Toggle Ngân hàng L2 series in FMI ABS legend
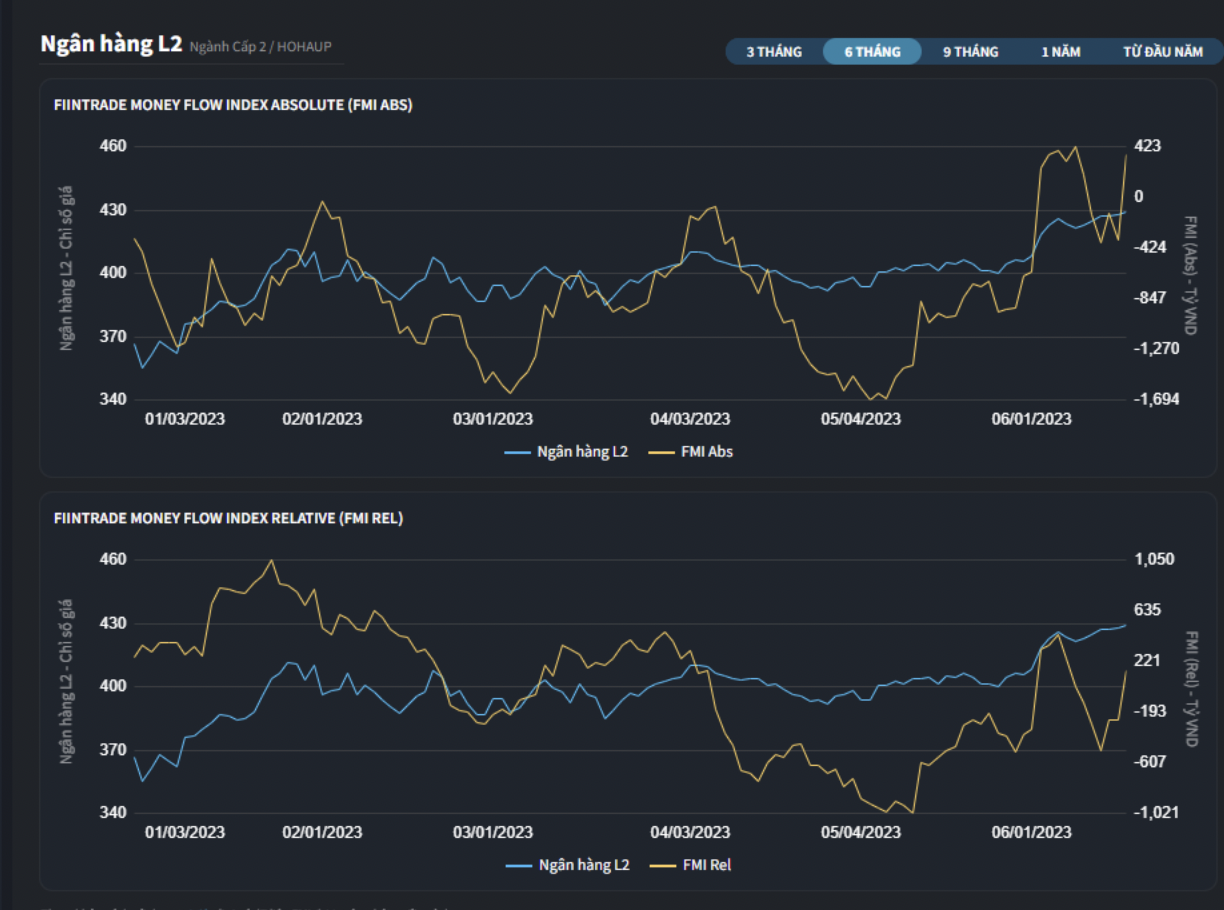Image resolution: width=1224 pixels, height=910 pixels. 581,452
